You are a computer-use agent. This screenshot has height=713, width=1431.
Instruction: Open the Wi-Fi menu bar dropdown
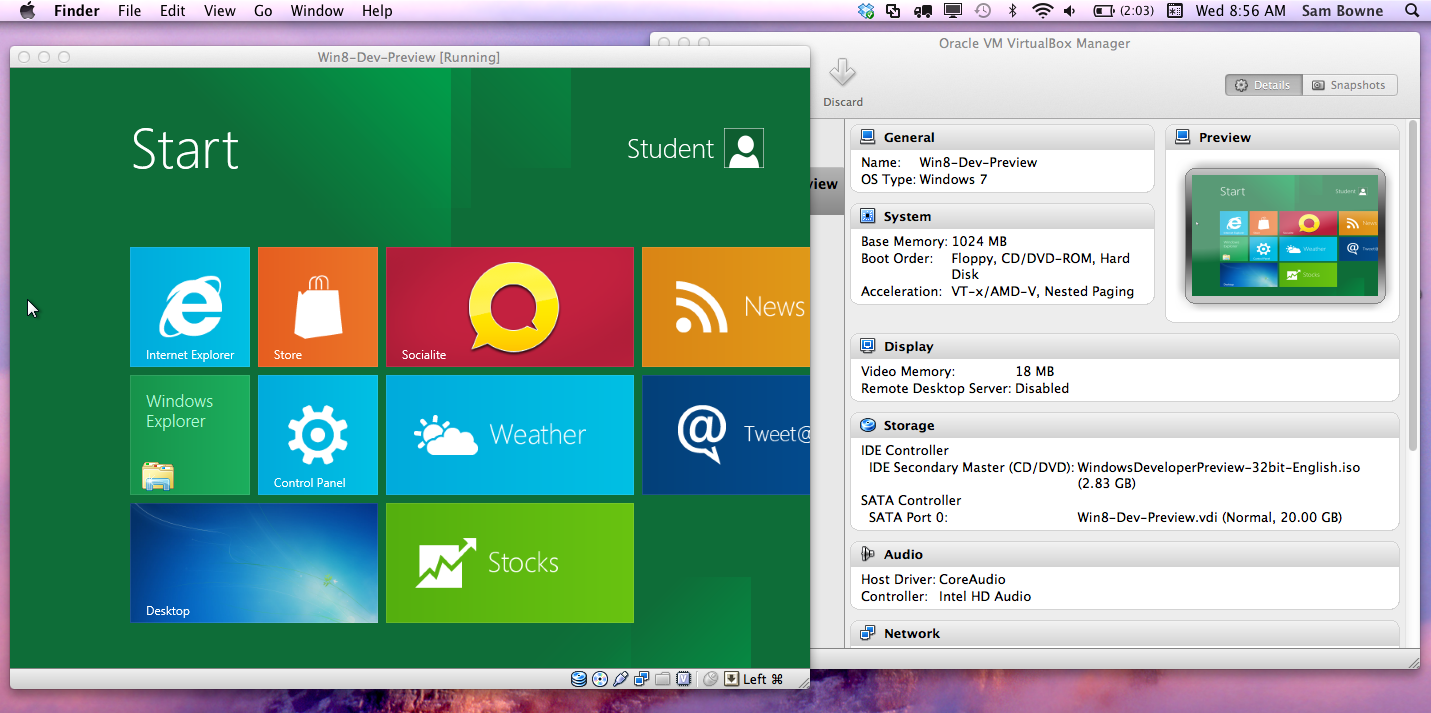[x=1043, y=11]
